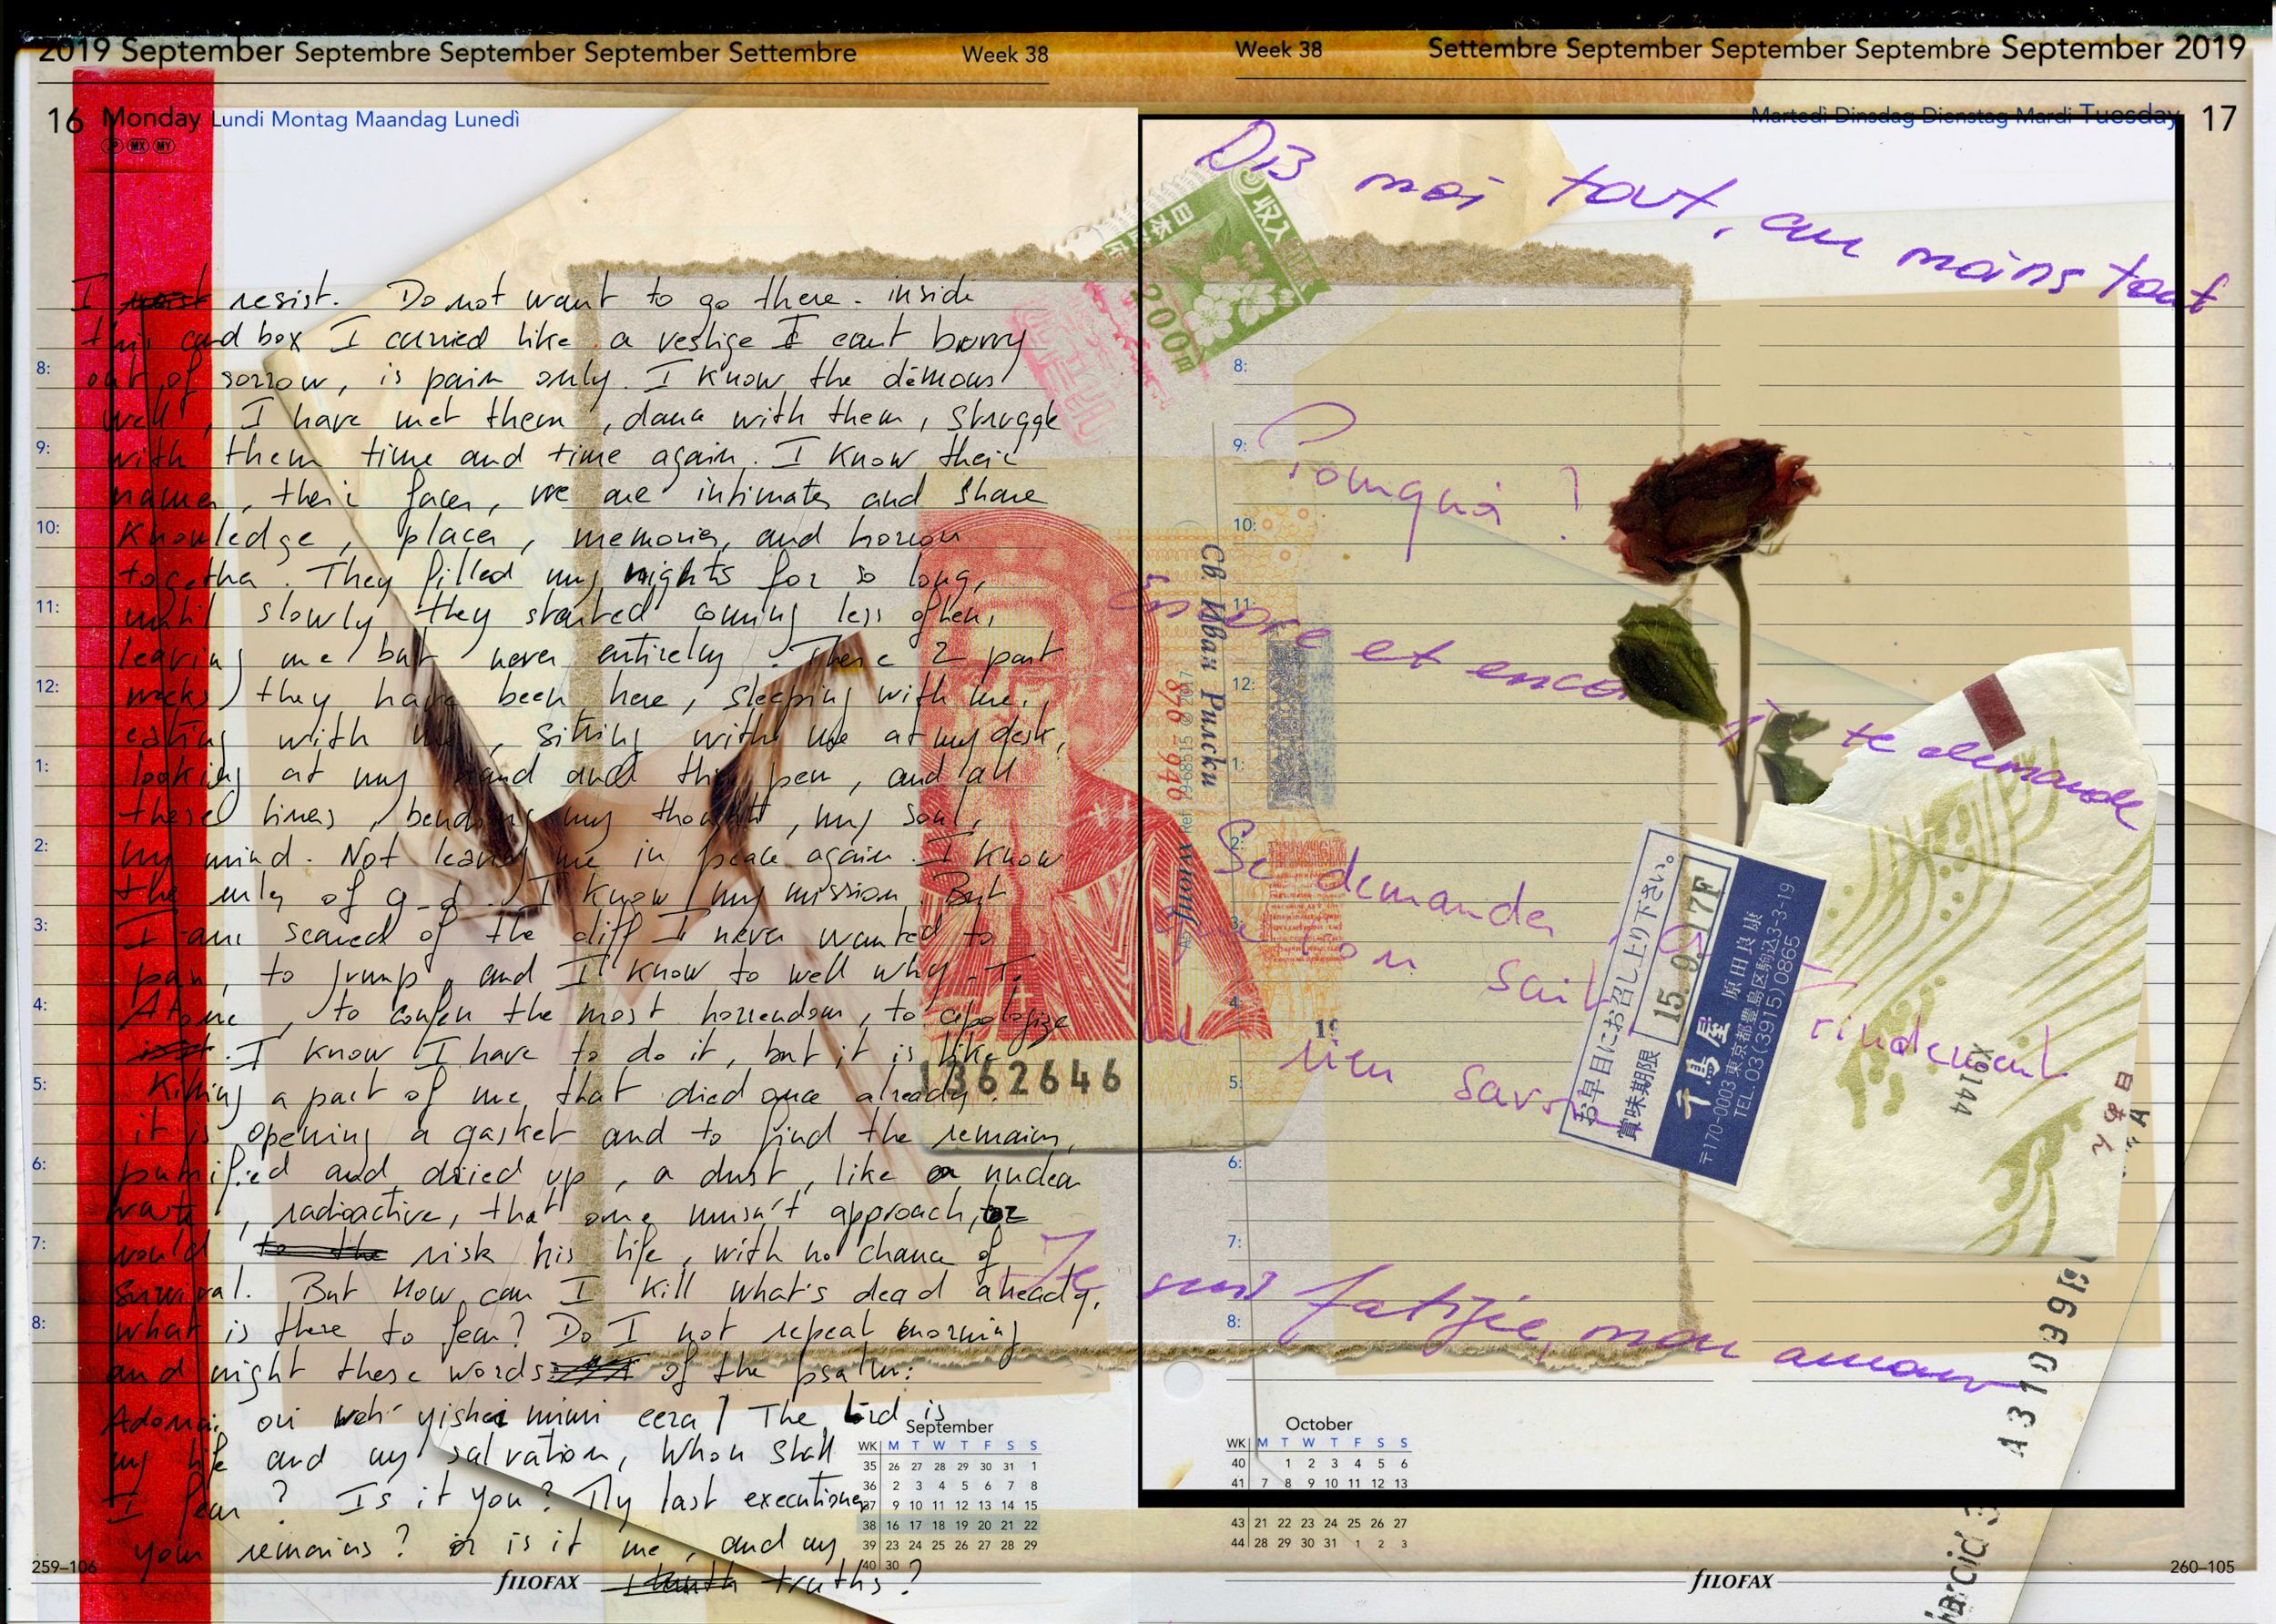Click the date number 16 beside Monday
This screenshot has width=2276, height=1624.
[65, 121]
